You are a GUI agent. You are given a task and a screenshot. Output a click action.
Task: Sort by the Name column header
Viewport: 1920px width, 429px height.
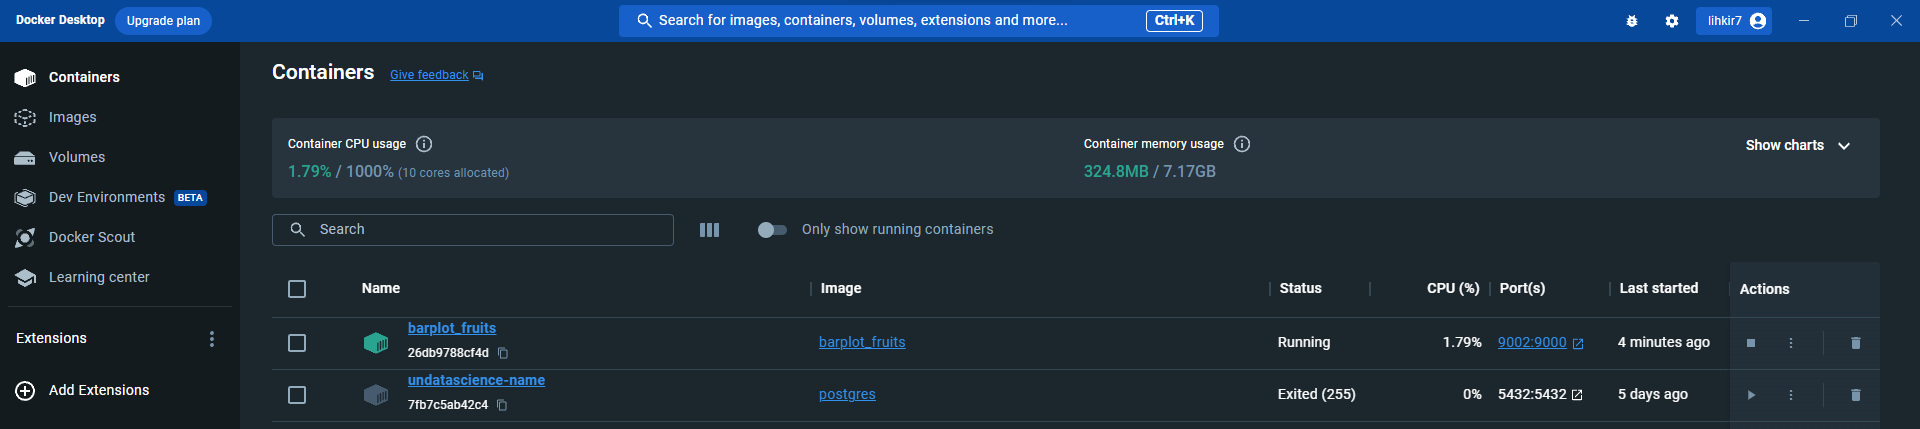tap(381, 288)
